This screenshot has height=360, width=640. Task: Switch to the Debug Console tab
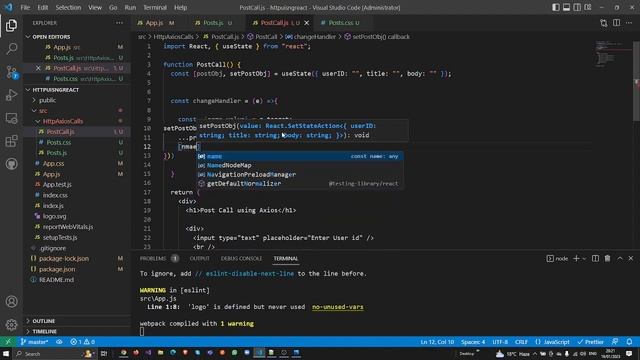(x=241, y=258)
